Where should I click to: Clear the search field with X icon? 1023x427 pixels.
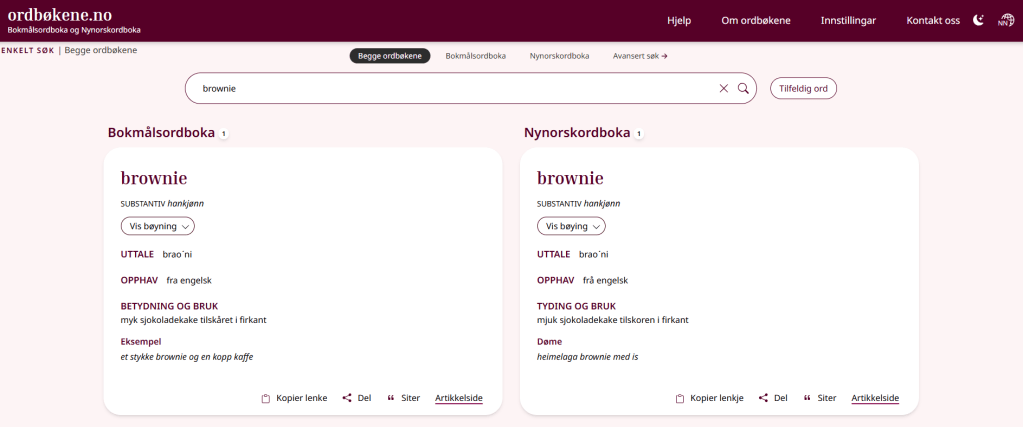click(724, 88)
